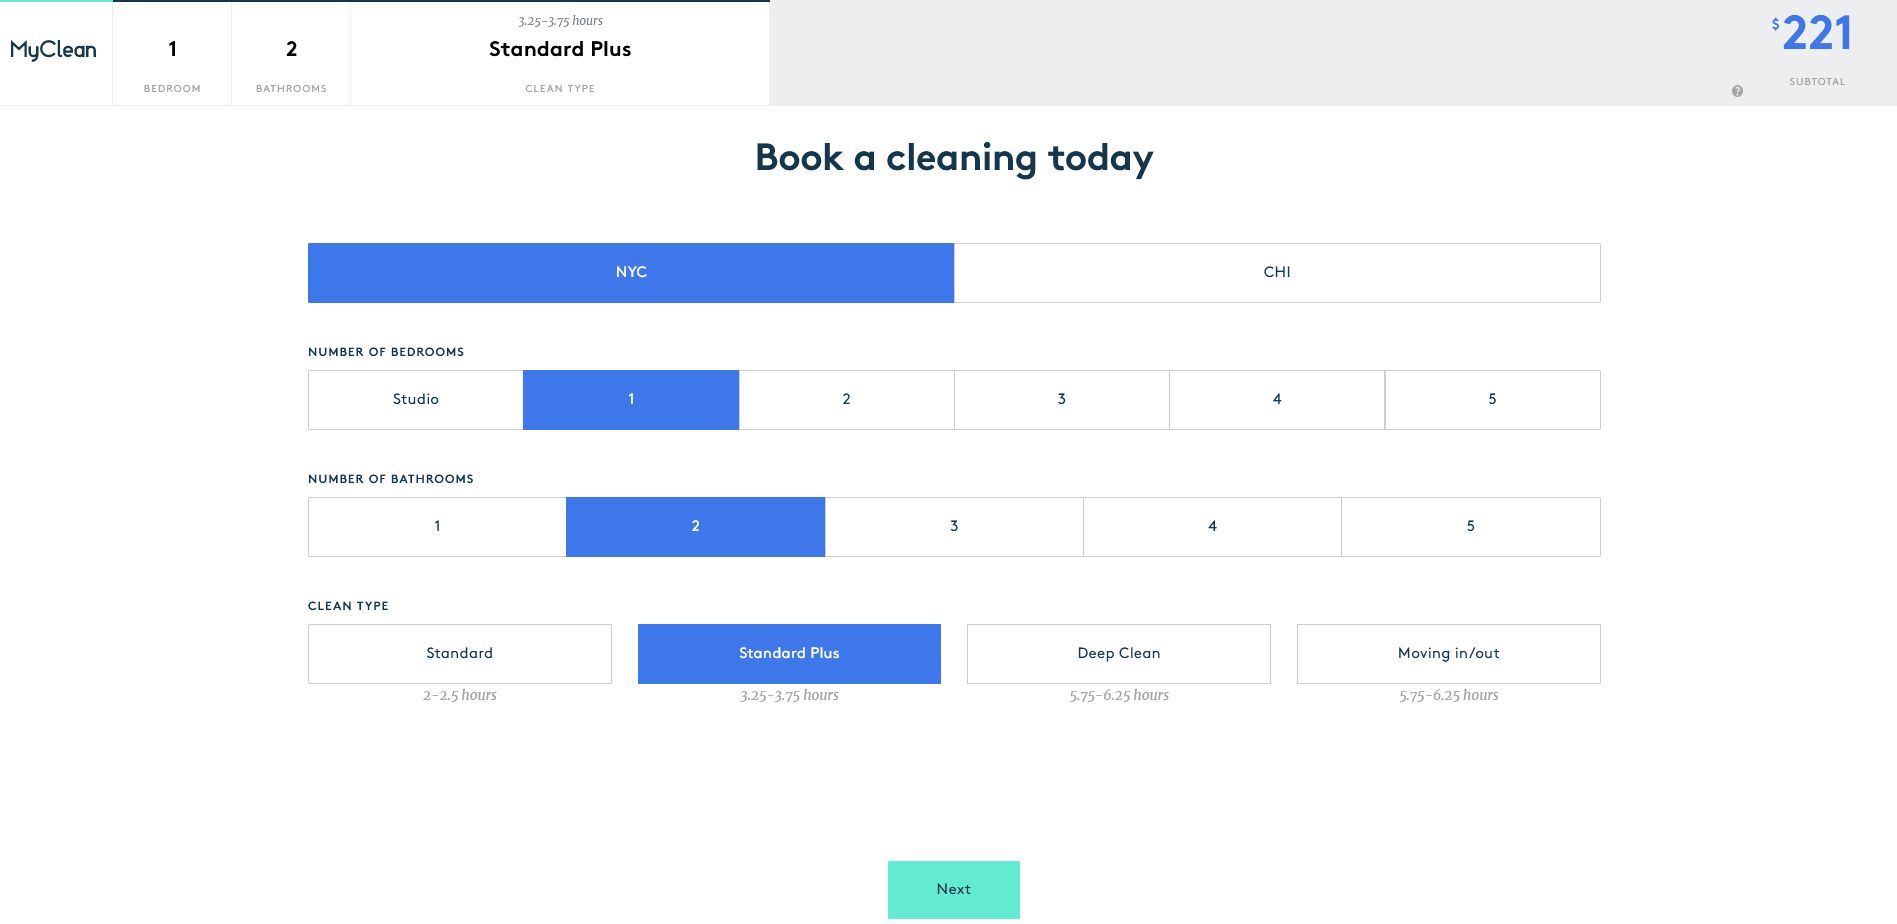Pick 3 bedrooms
This screenshot has width=1897, height=924.
(1061, 399)
